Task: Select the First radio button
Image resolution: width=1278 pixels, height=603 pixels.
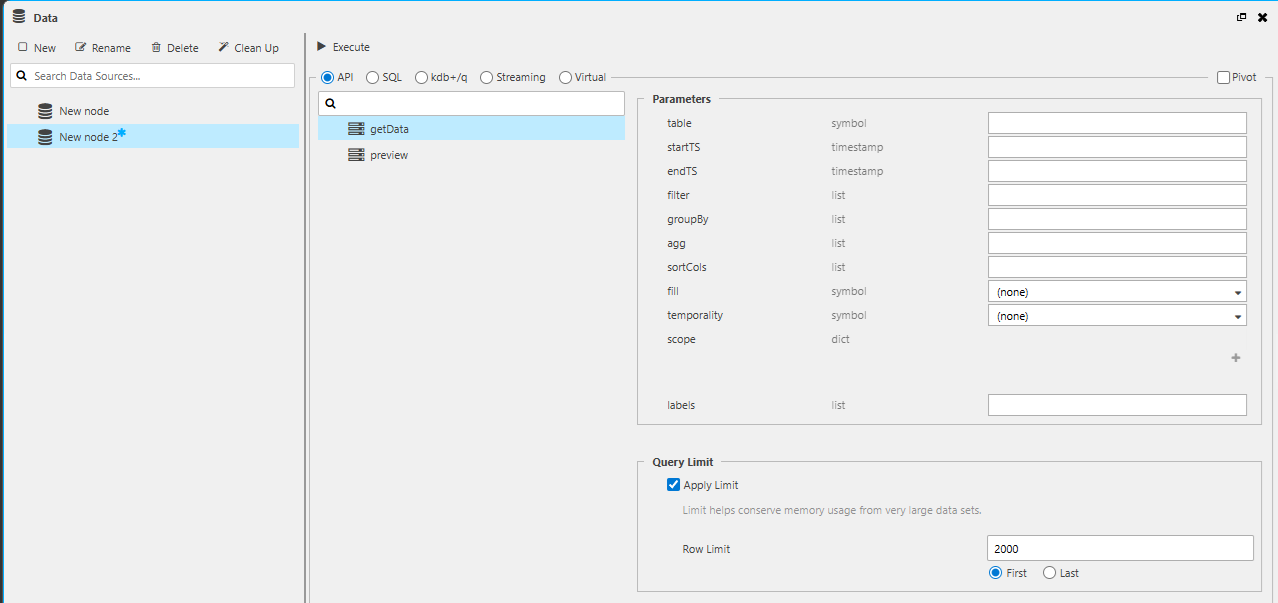Action: 995,573
